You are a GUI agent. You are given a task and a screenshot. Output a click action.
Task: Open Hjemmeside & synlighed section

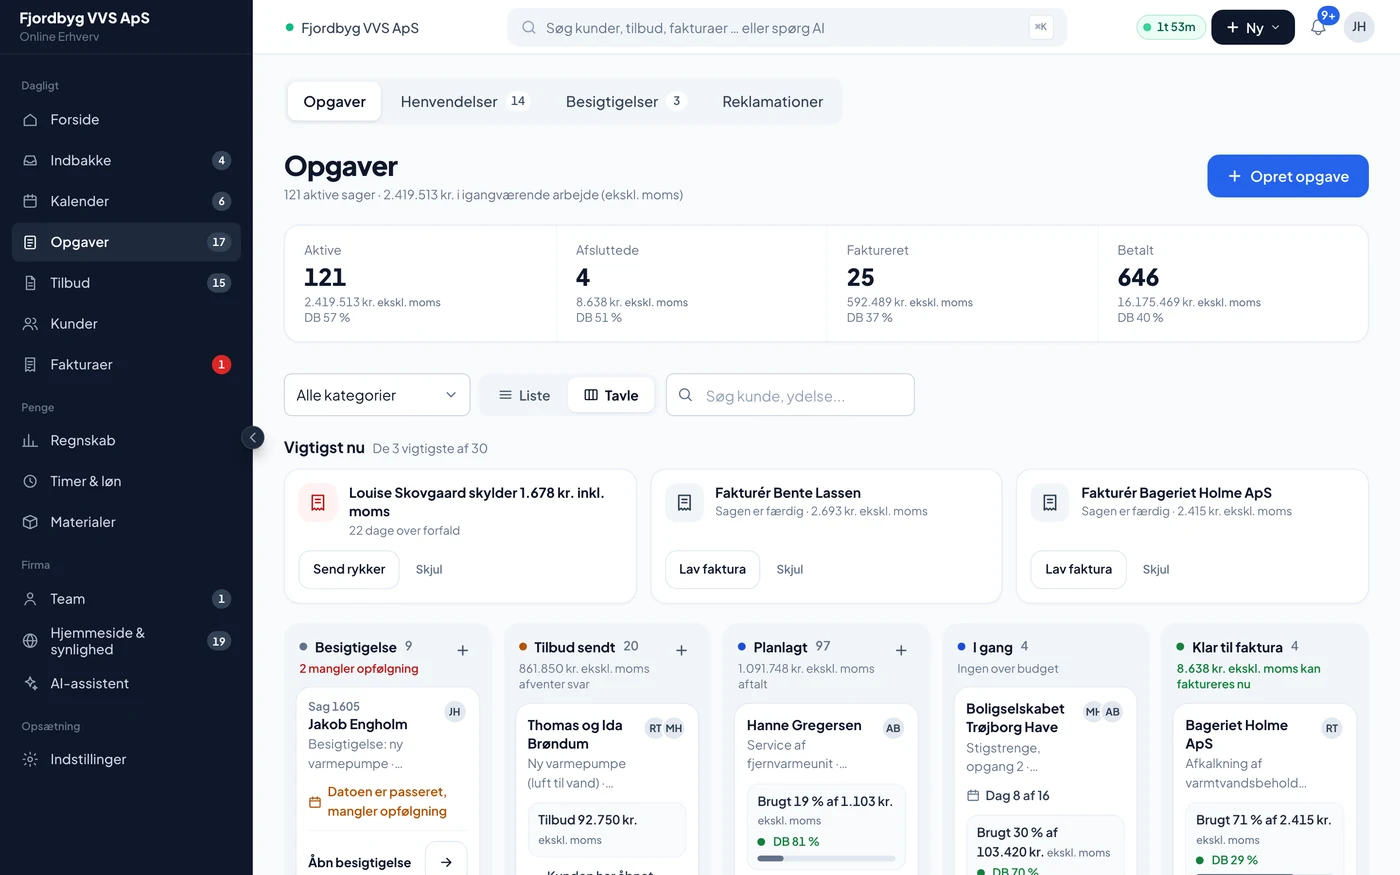click(126, 641)
